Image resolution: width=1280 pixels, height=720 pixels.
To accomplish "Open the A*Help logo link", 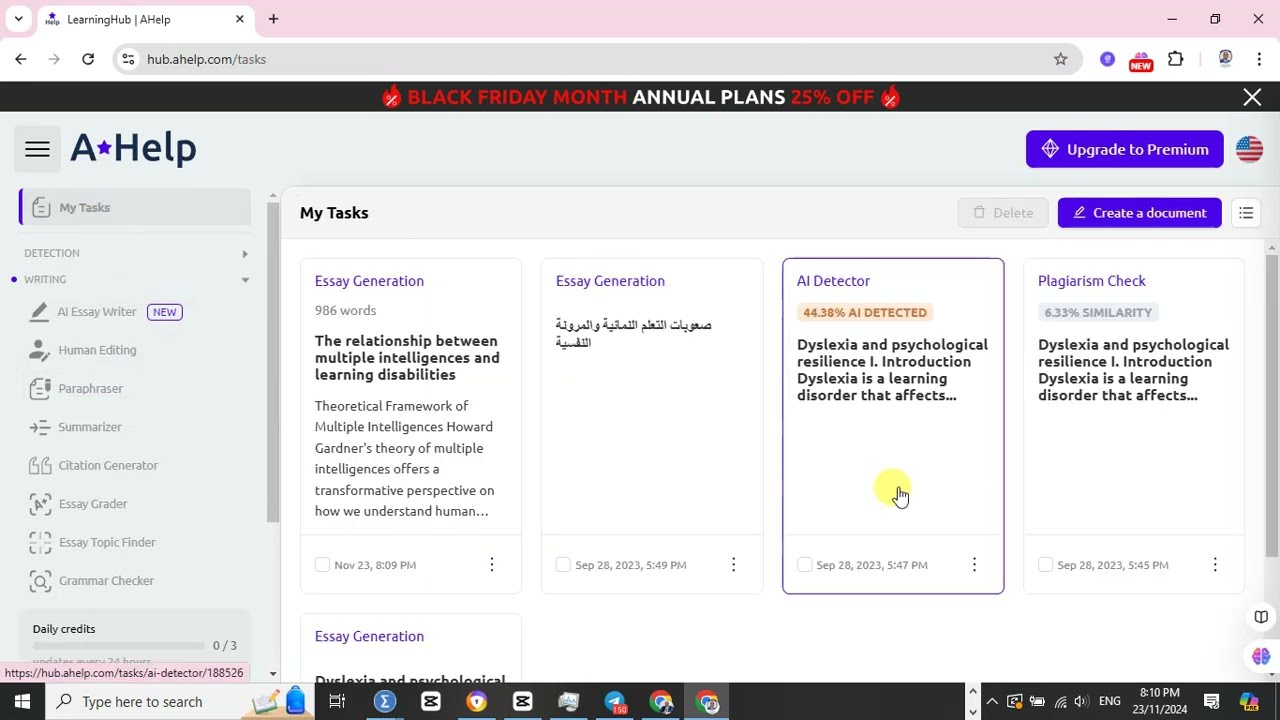I will [x=133, y=148].
